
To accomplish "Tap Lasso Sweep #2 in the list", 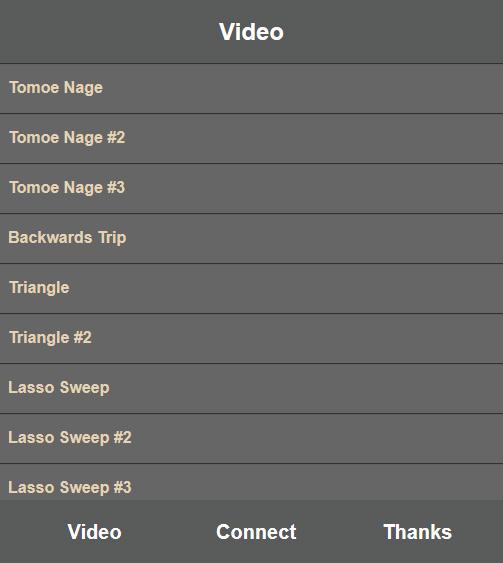I will coord(251,438).
